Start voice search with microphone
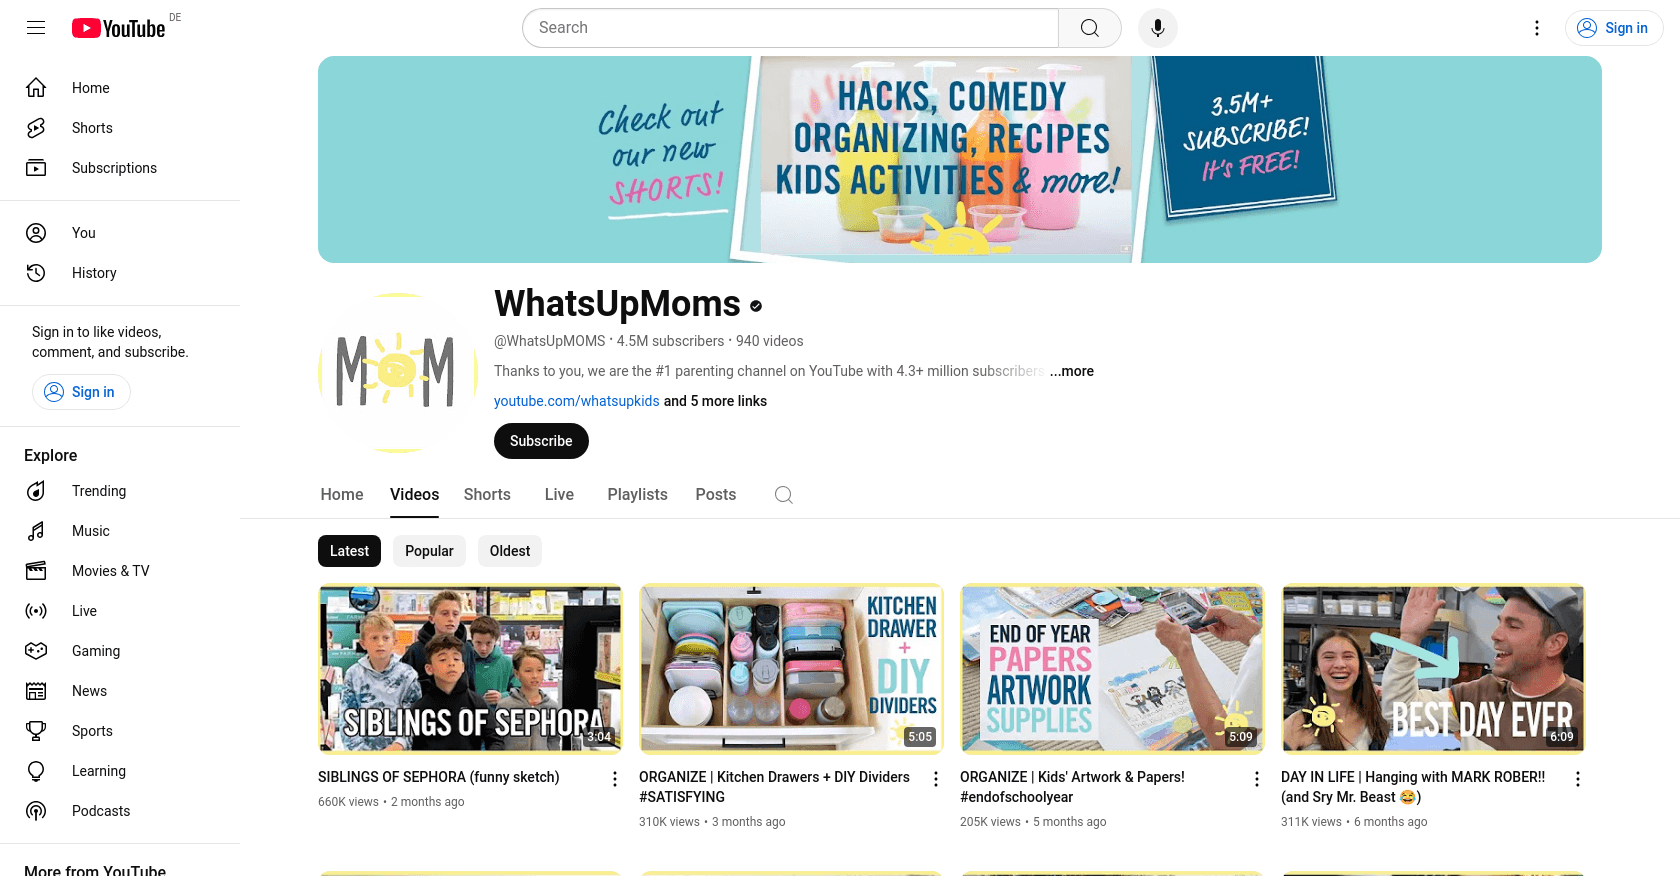This screenshot has height=876, width=1680. pos(1158,28)
